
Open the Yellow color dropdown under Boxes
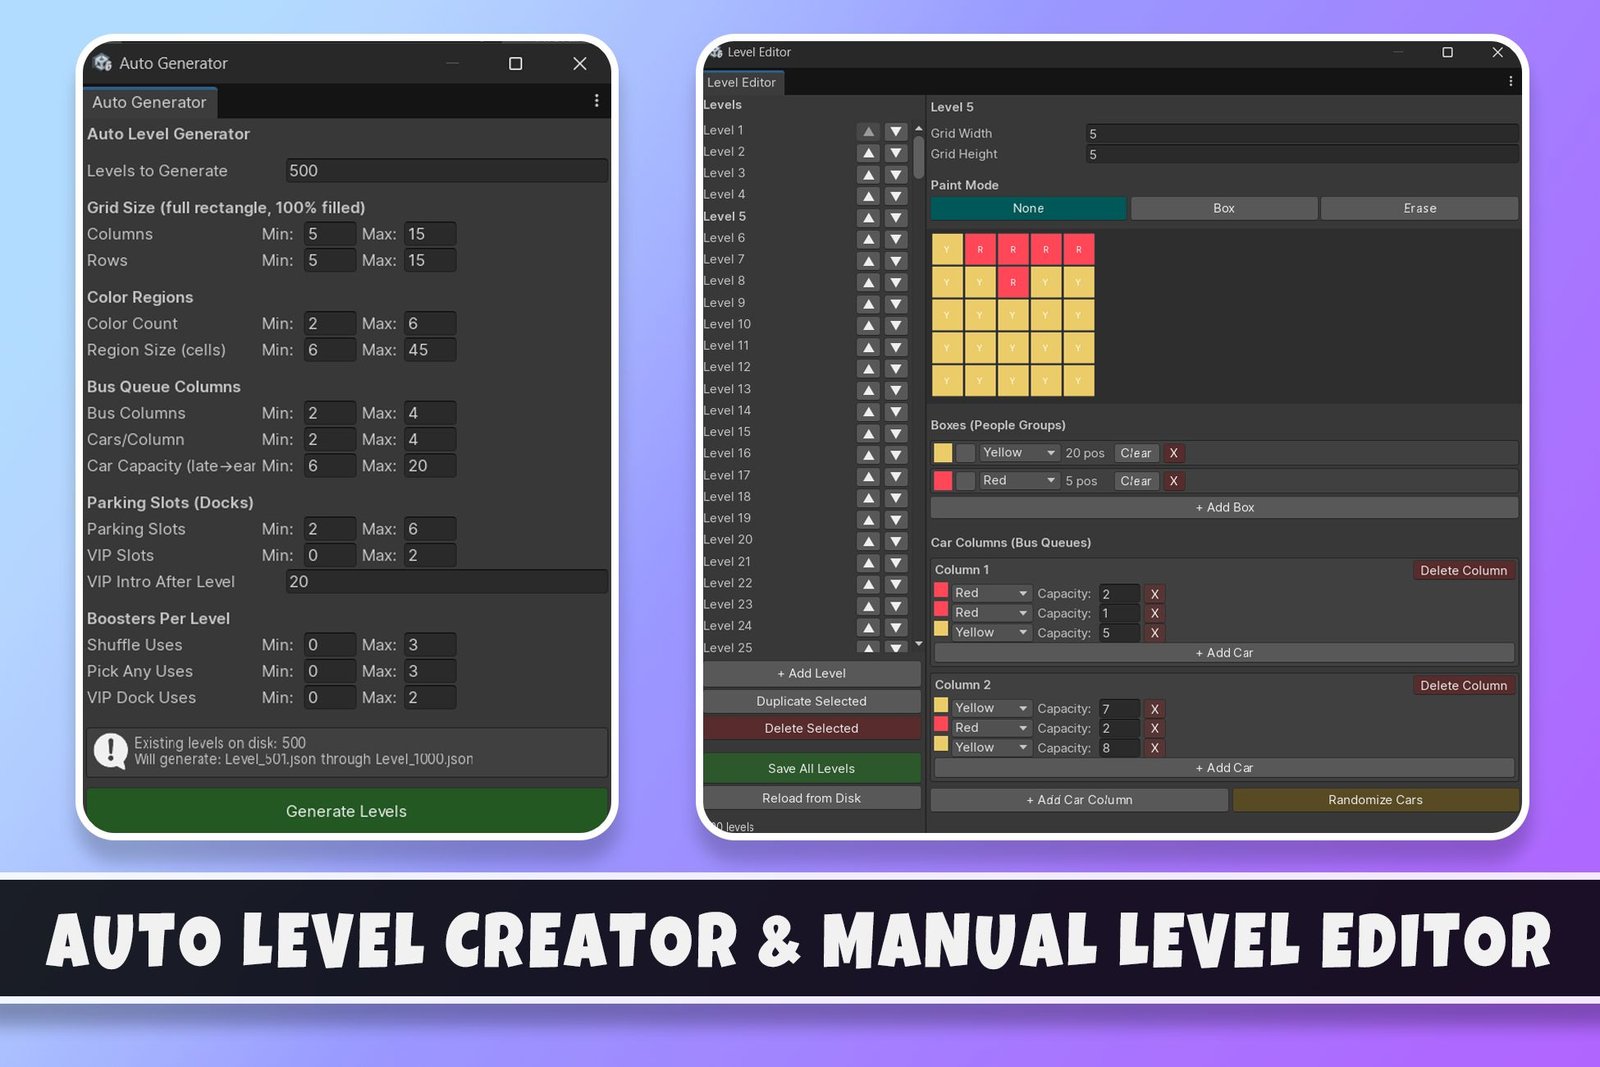[x=1018, y=452]
